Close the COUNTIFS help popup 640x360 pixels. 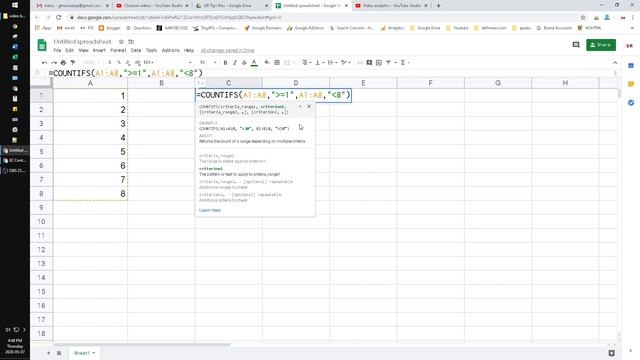(309, 107)
